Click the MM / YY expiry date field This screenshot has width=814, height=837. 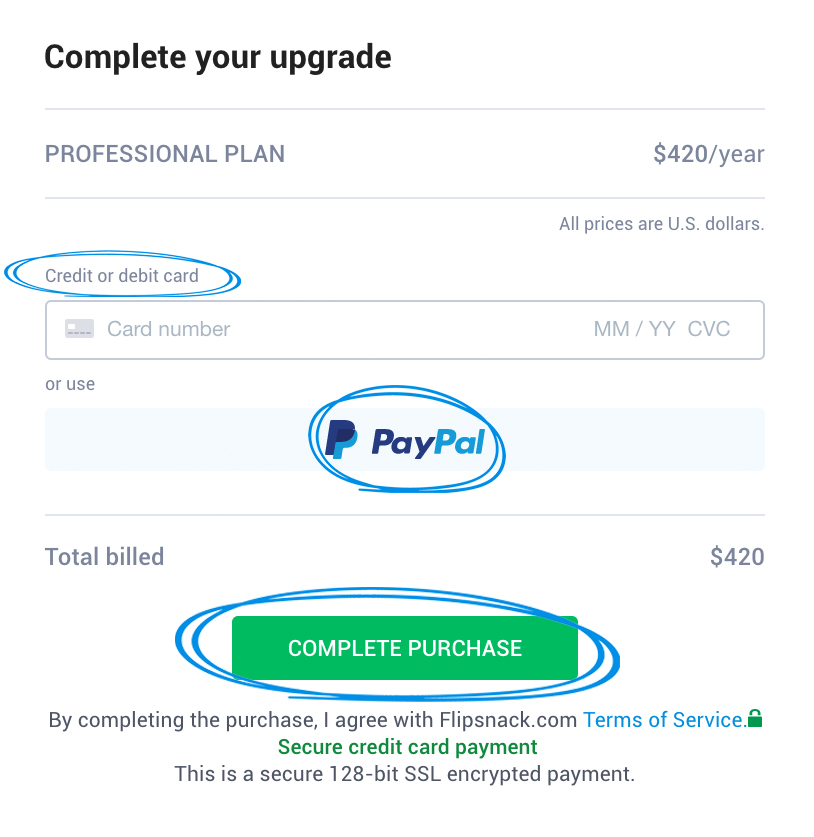tap(634, 329)
